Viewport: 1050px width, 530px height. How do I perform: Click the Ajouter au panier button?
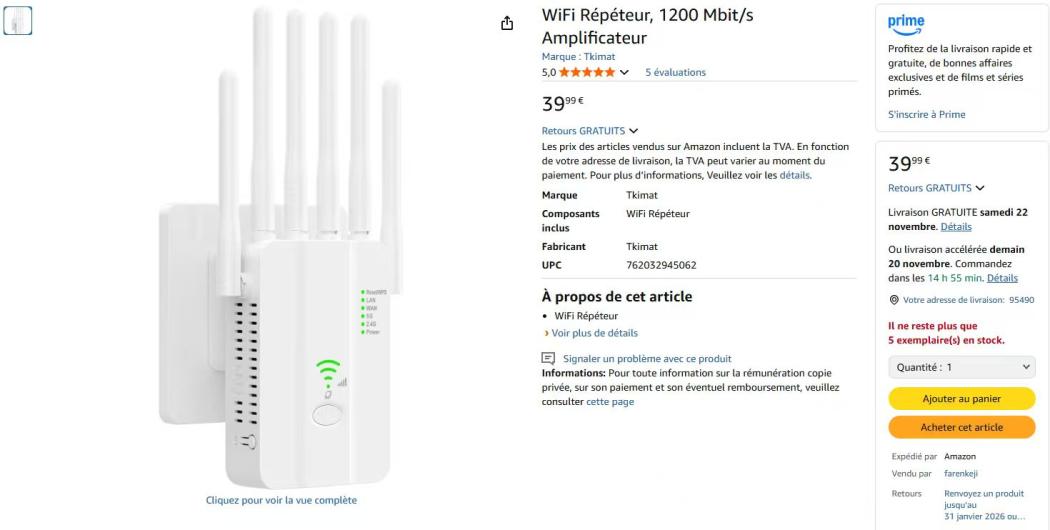[961, 399]
